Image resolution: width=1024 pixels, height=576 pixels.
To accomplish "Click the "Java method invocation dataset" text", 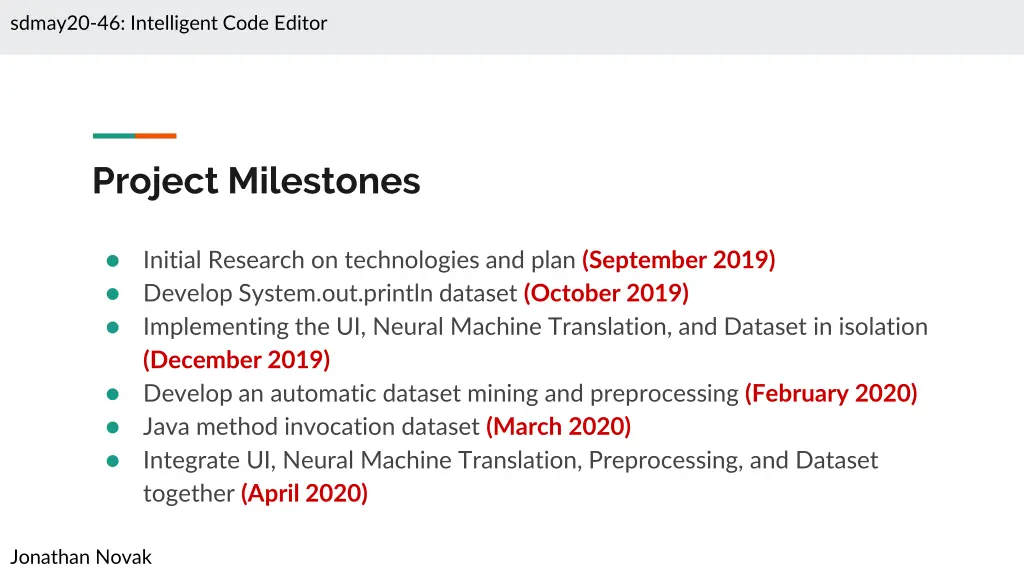I will (311, 427).
